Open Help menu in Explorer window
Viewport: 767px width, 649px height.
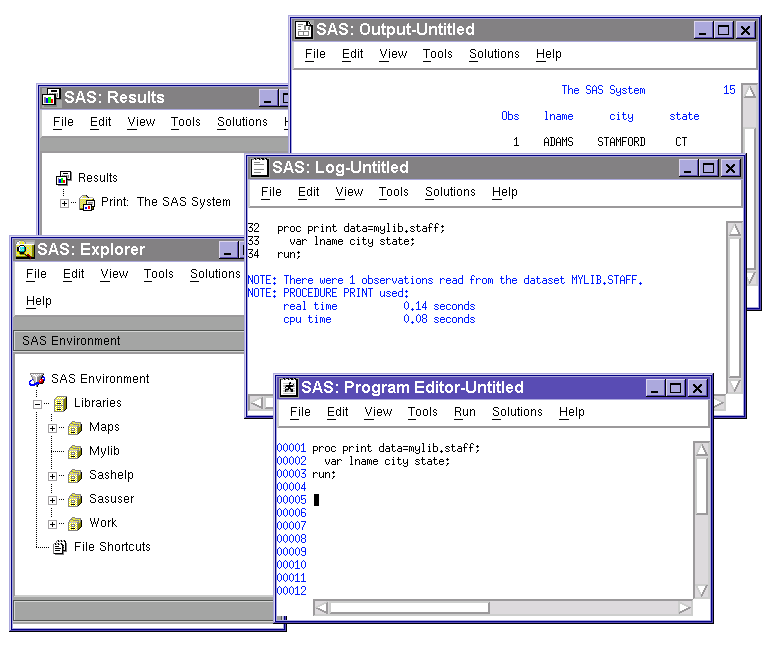[x=39, y=301]
